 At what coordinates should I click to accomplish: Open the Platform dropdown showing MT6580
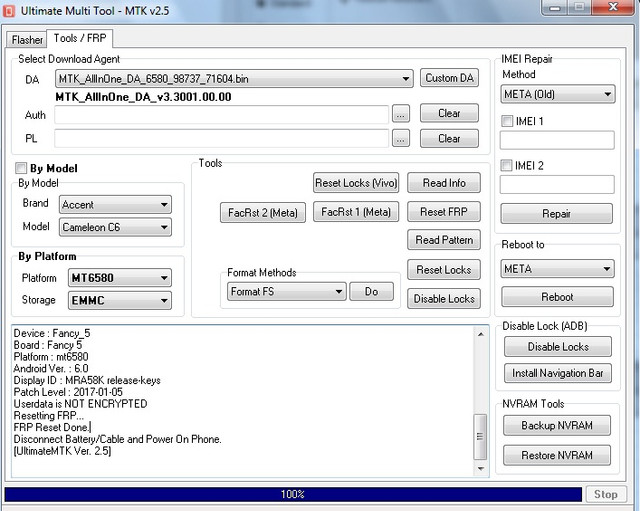point(120,278)
